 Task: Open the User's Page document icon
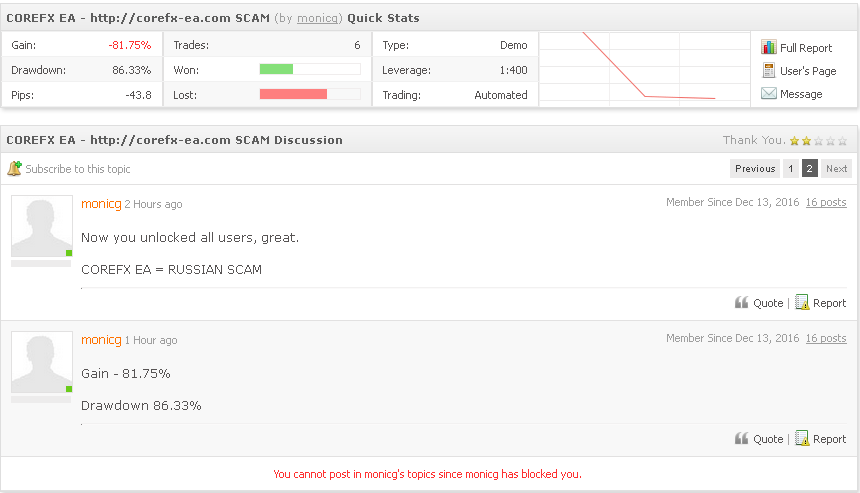point(768,71)
